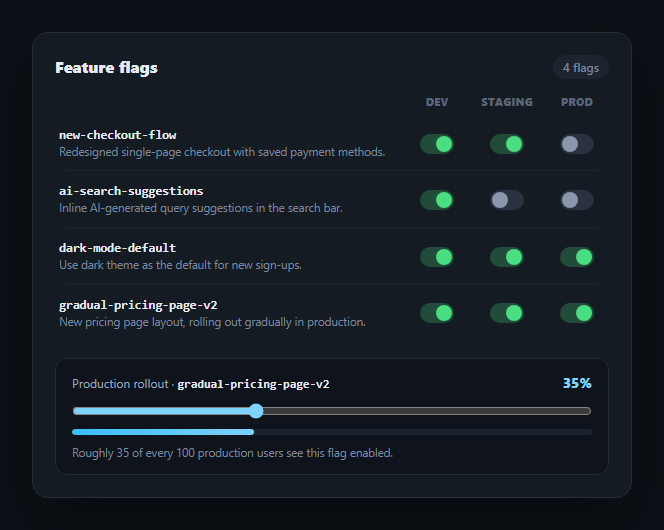
Task: Disable new-checkout-flow in DEV
Action: click(437, 144)
